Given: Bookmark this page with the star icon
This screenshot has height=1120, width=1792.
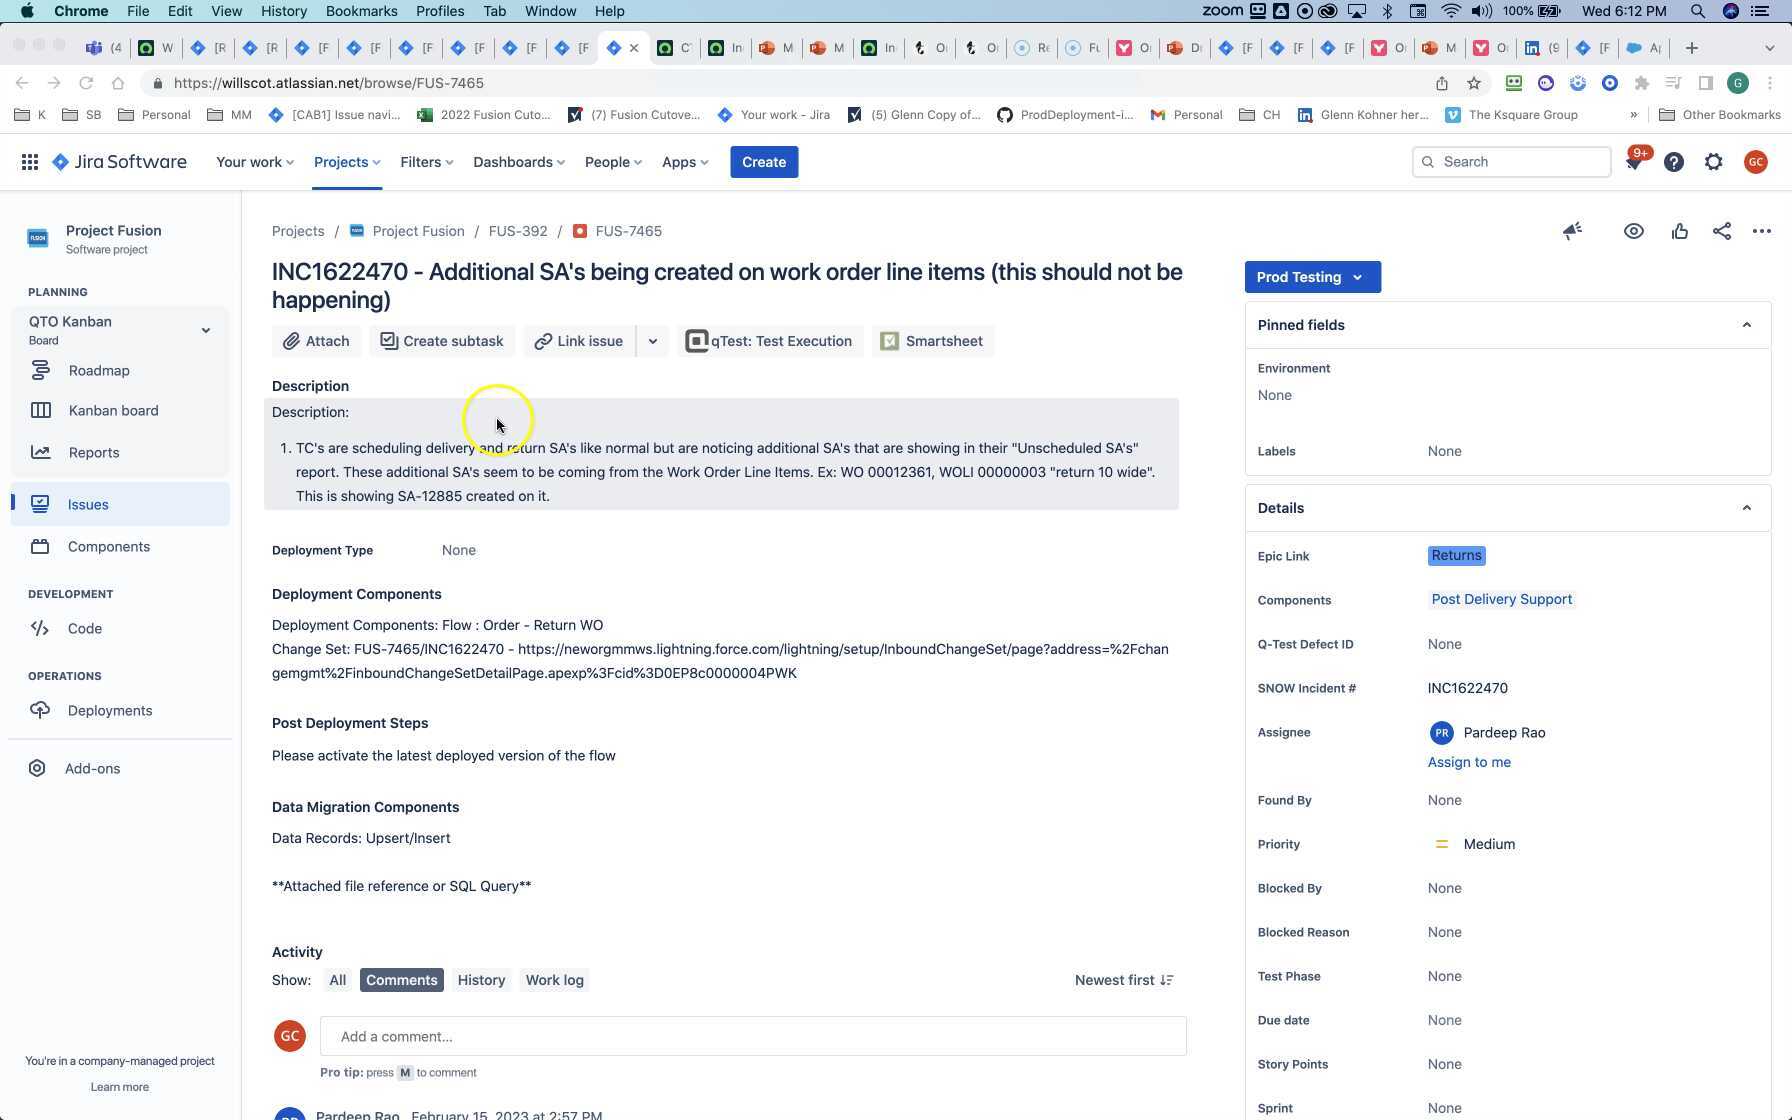Looking at the screenshot, I should point(1473,83).
